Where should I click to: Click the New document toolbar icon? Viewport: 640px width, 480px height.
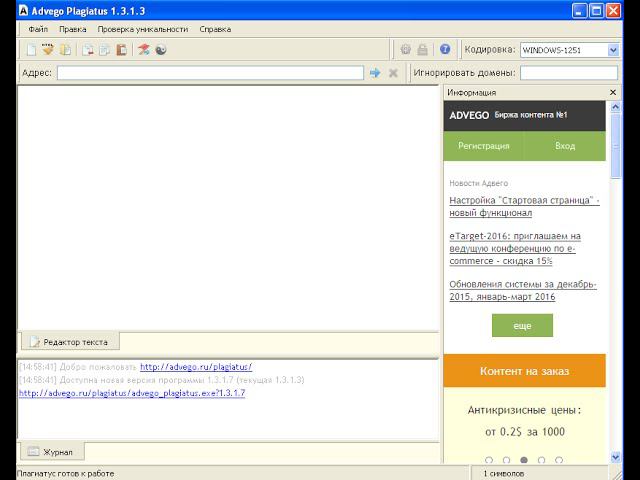point(31,50)
